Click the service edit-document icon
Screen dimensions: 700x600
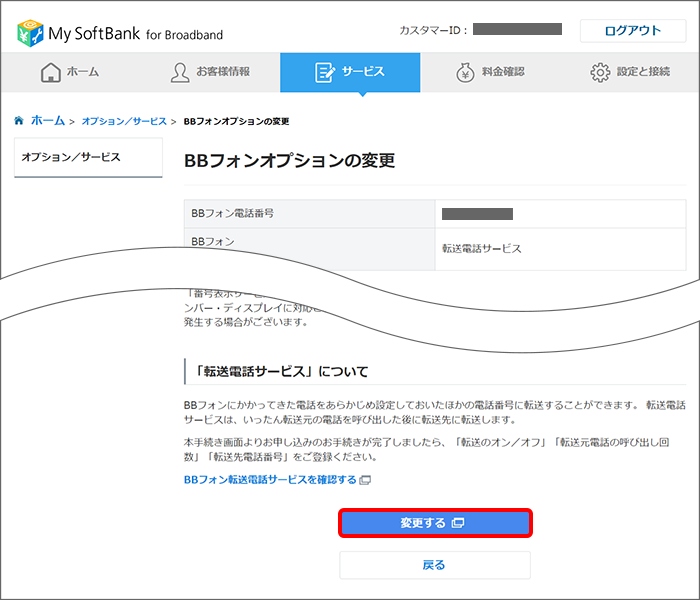[325, 72]
